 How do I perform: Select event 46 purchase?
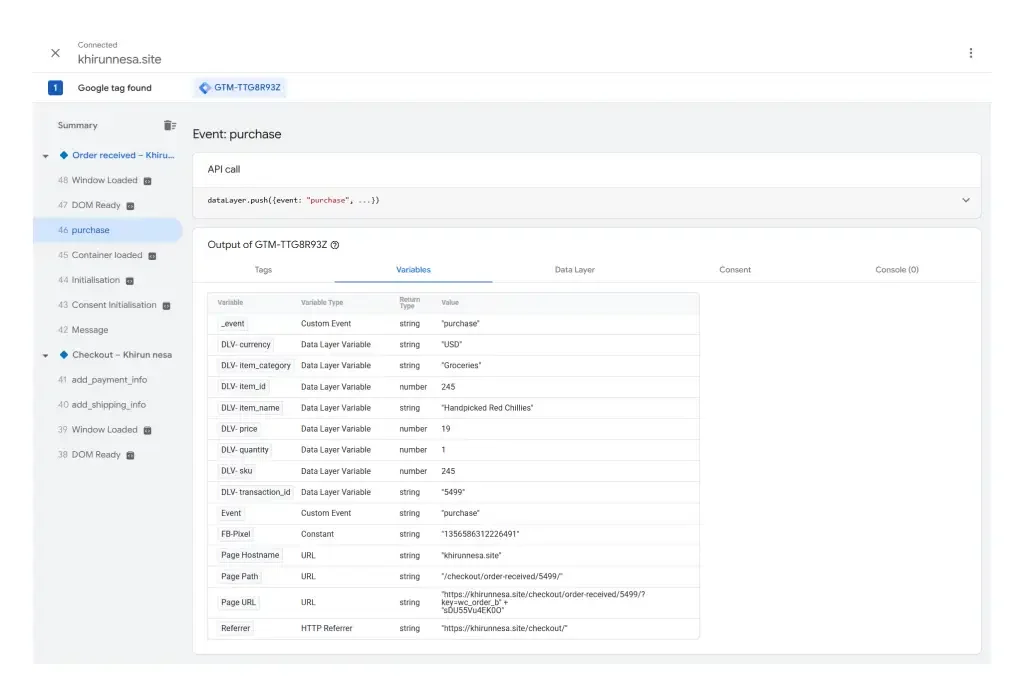click(108, 230)
